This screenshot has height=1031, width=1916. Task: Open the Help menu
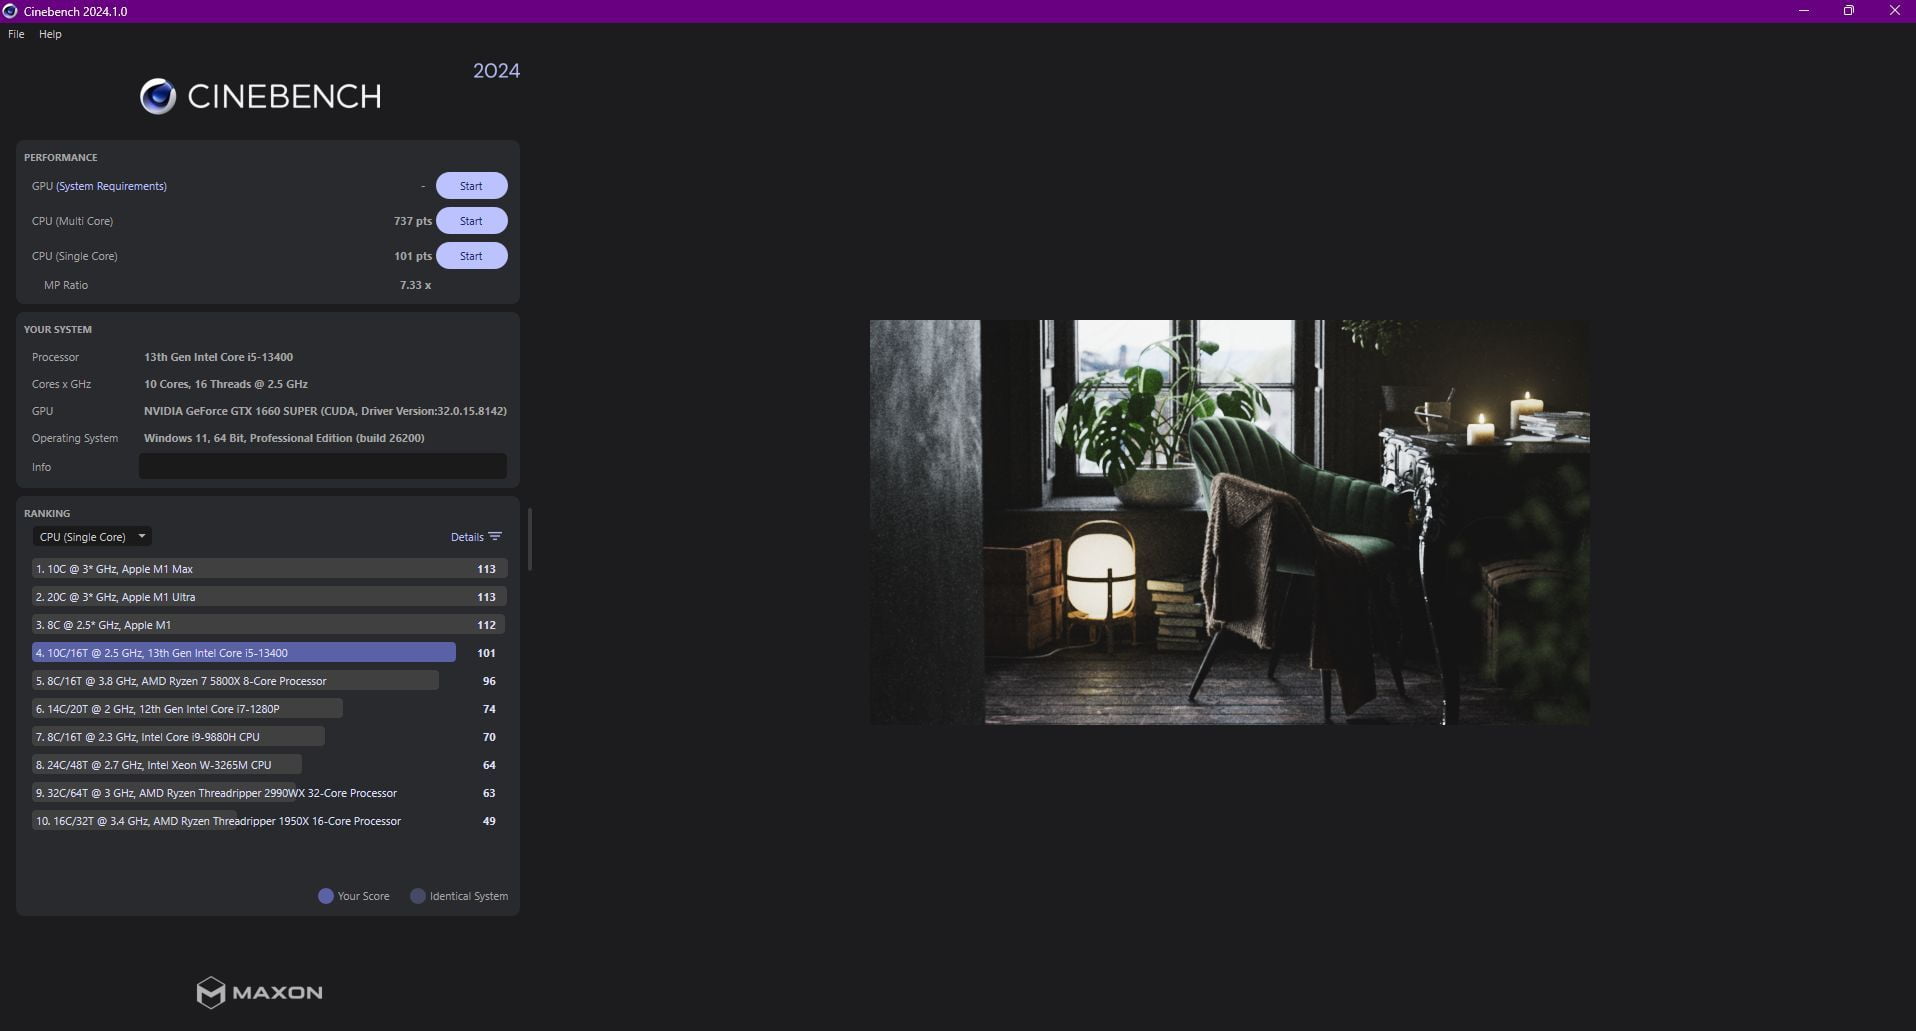tap(50, 34)
